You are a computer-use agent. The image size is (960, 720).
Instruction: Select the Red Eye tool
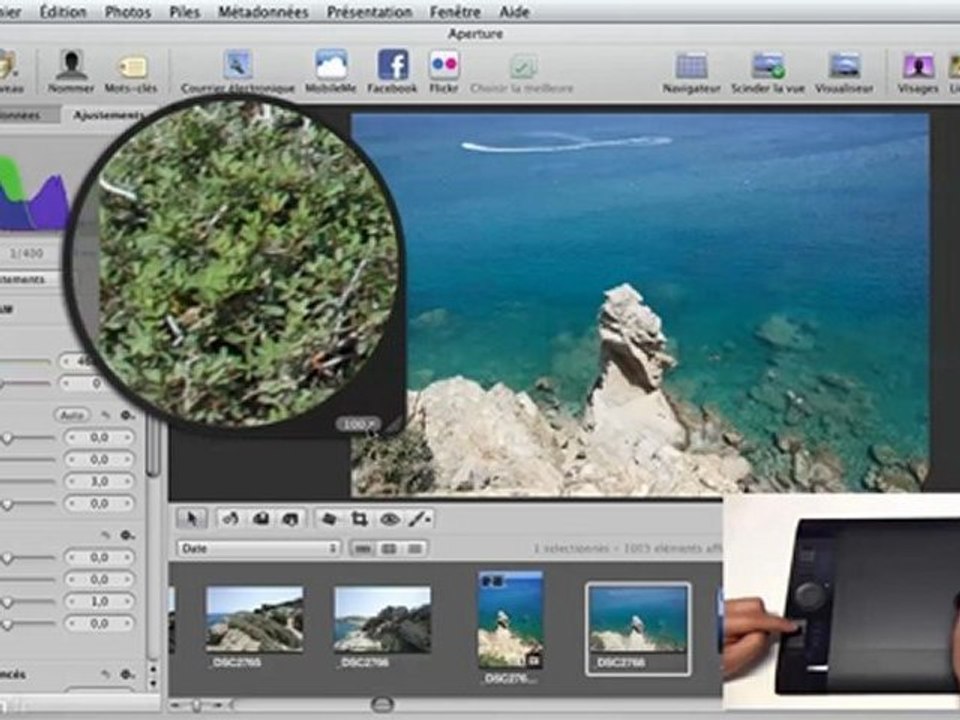[x=389, y=519]
